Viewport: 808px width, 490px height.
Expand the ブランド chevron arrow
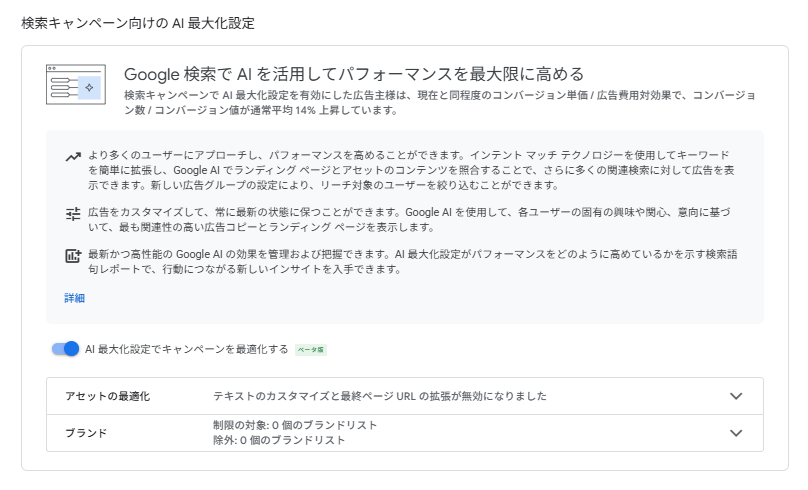tap(736, 433)
